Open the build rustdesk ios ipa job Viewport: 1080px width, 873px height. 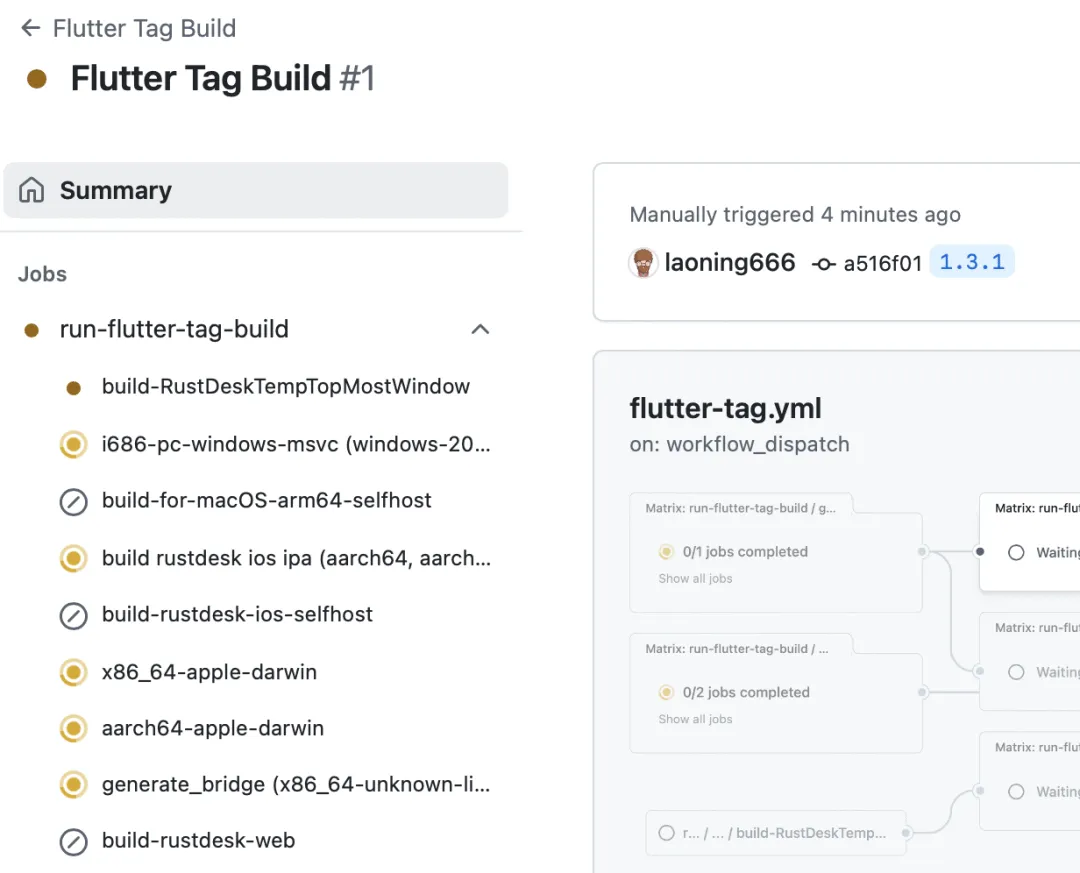coord(296,558)
